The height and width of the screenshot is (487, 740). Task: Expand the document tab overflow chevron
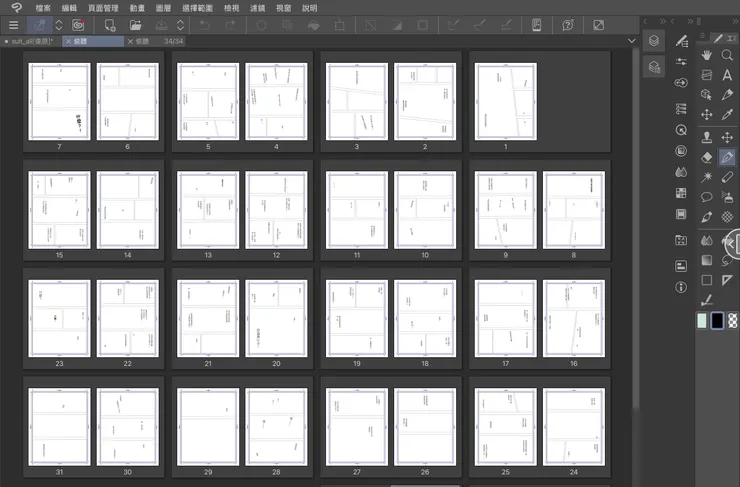click(x=631, y=41)
